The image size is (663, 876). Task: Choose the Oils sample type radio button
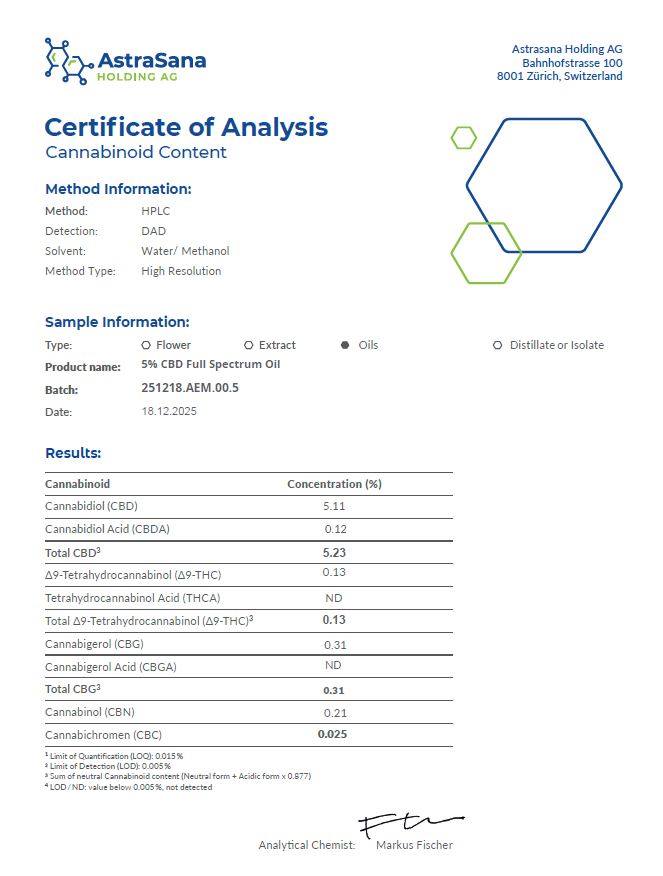coord(345,345)
